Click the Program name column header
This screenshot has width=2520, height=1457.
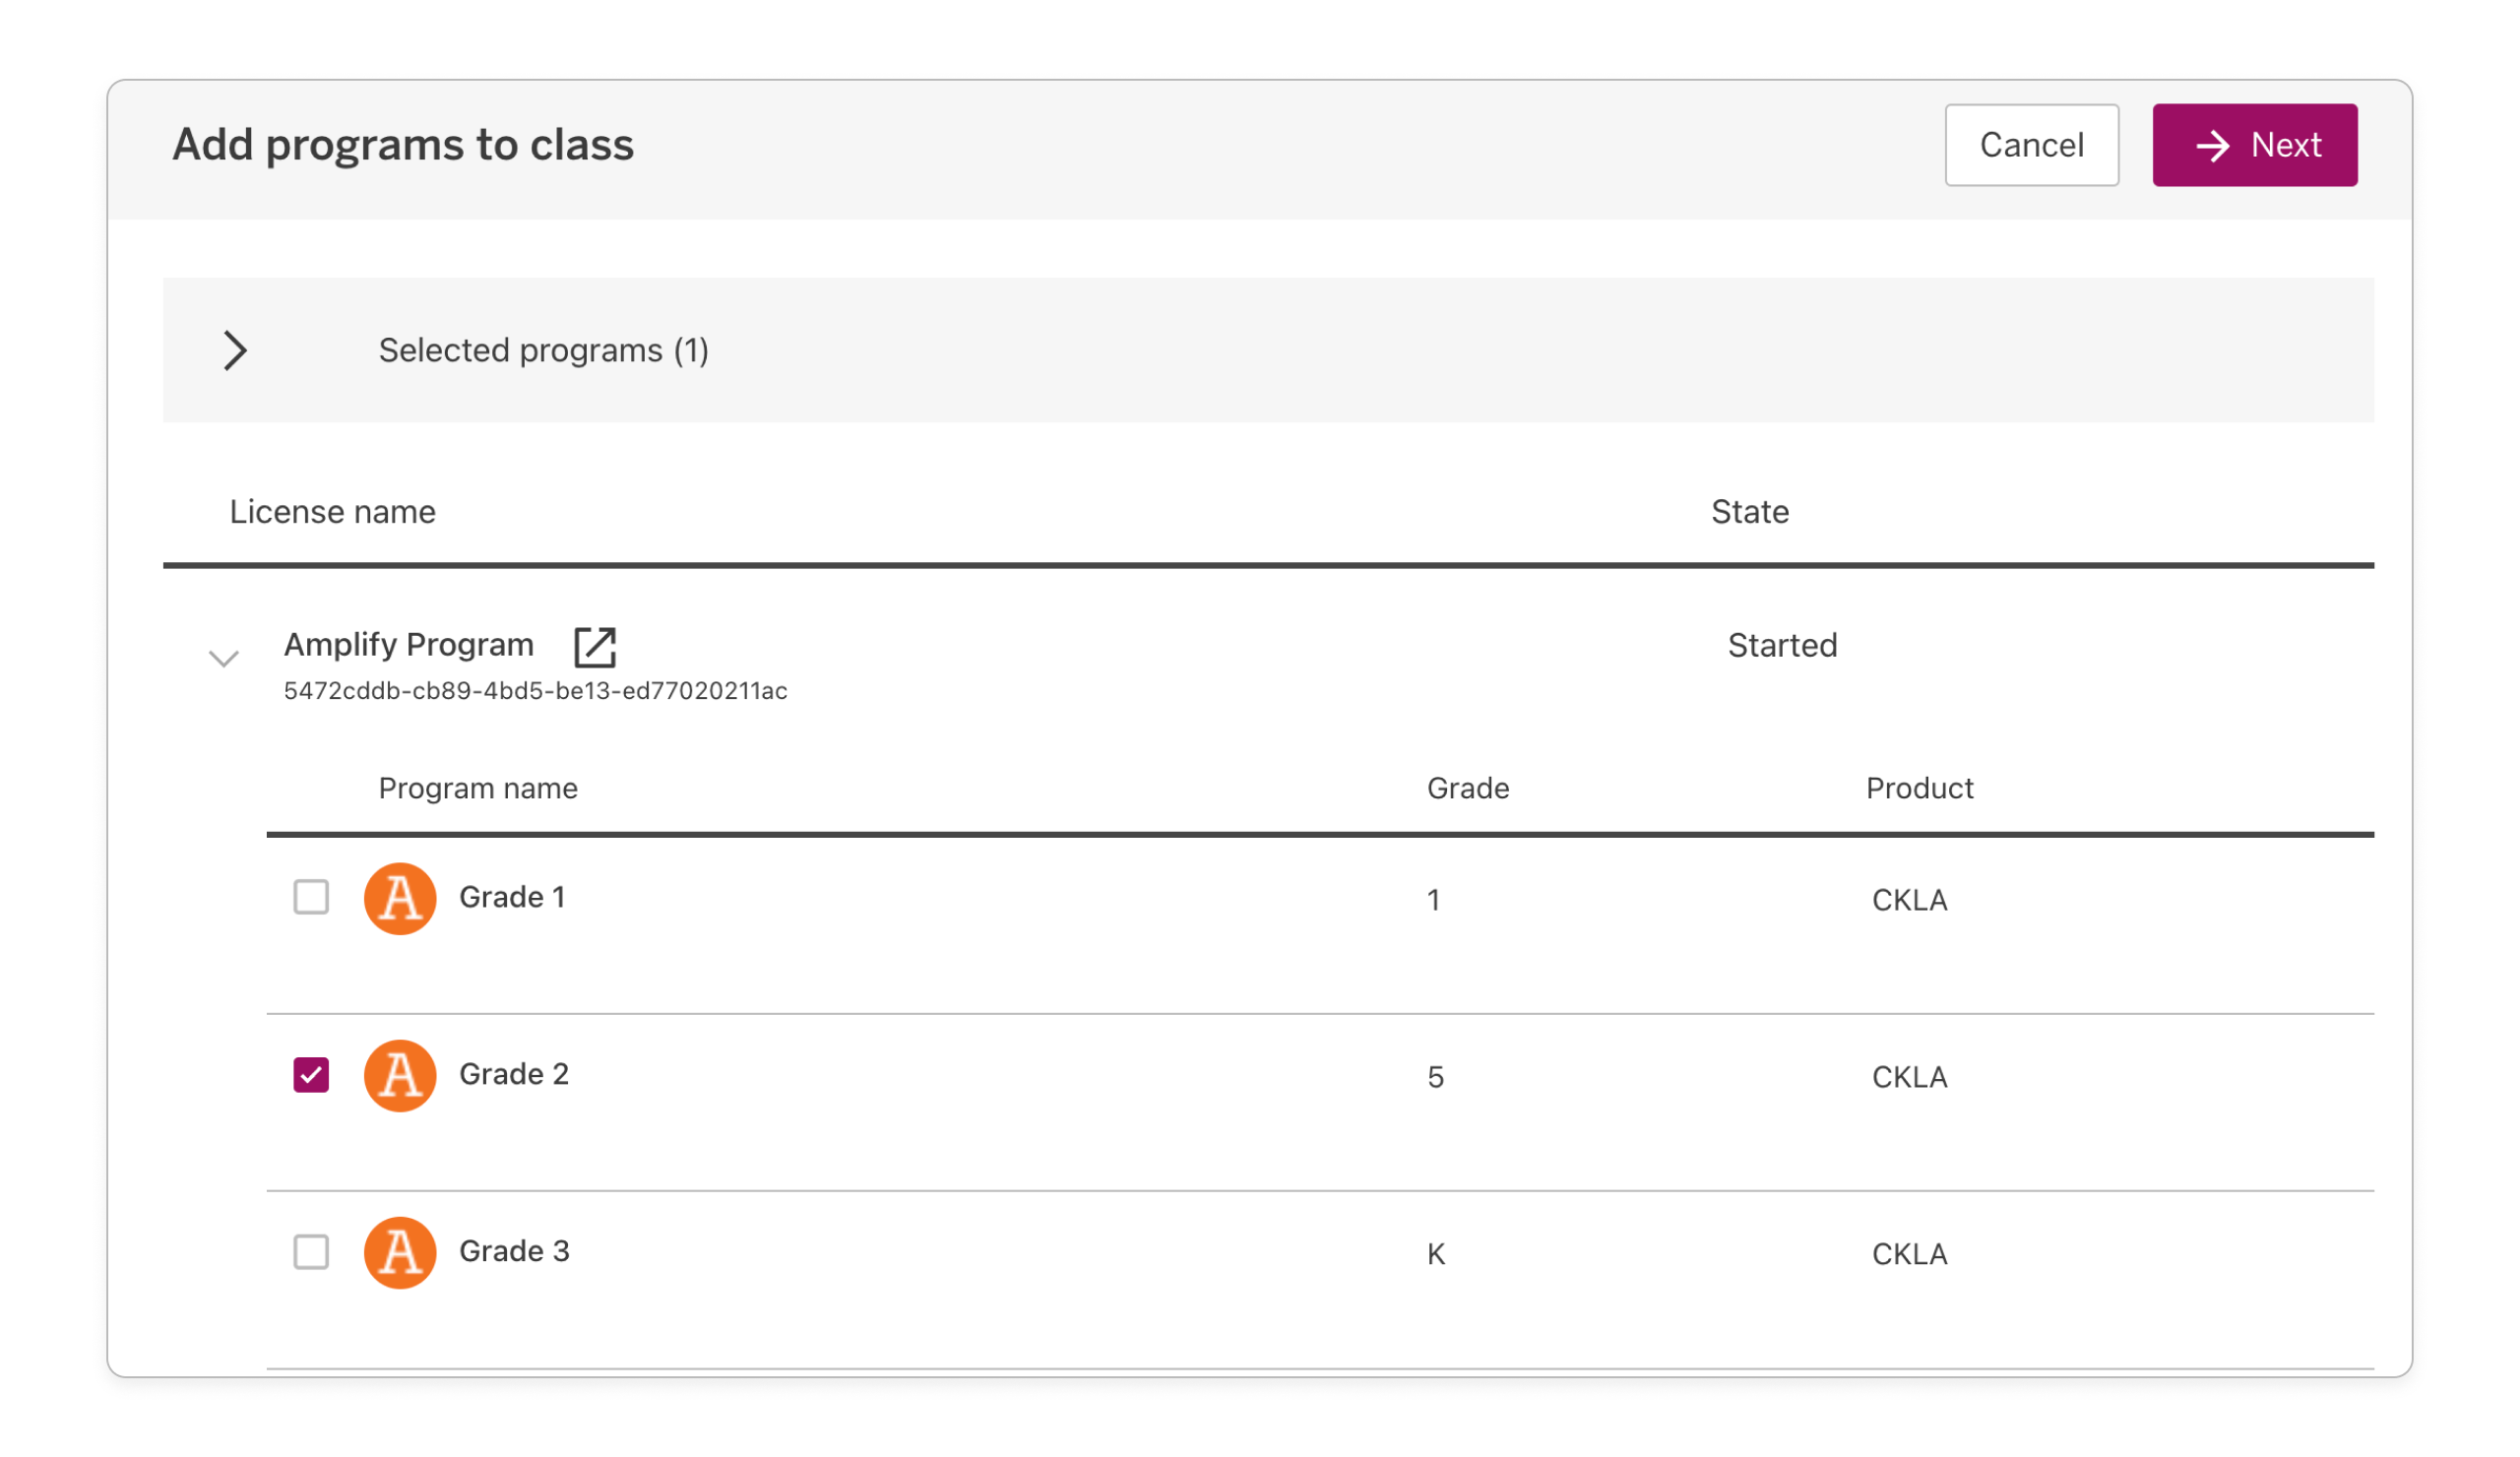(x=477, y=788)
